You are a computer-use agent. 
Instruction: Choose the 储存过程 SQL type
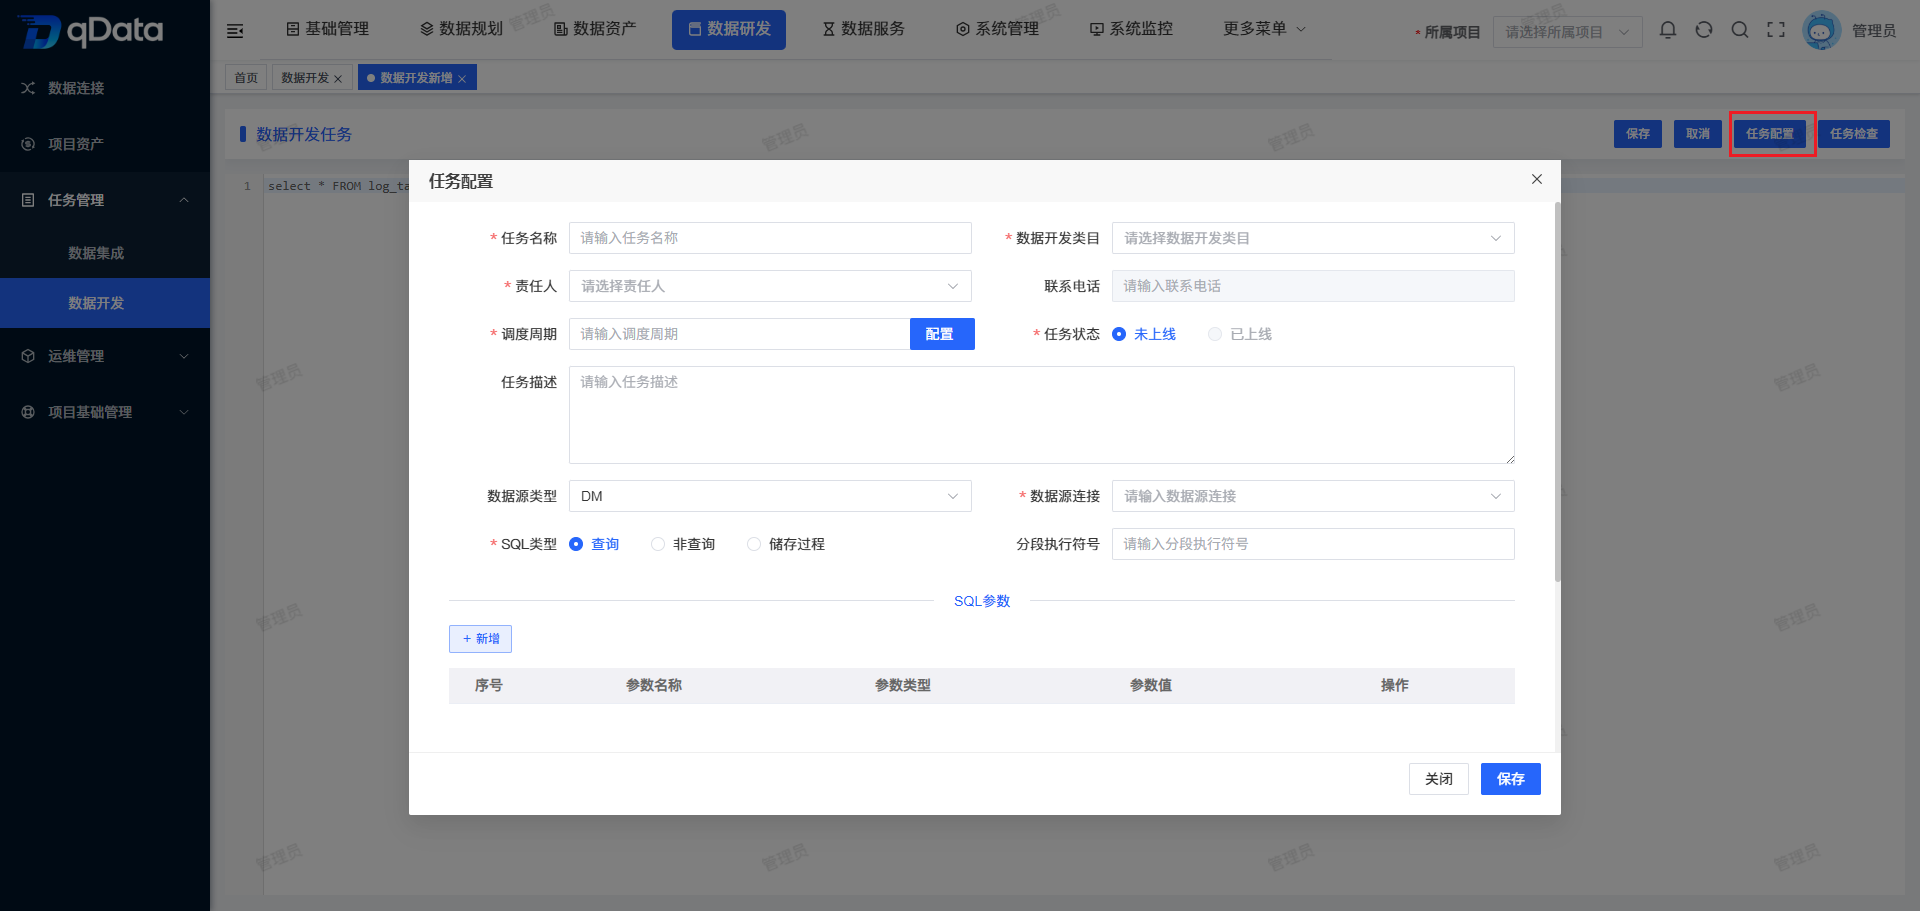click(x=754, y=544)
